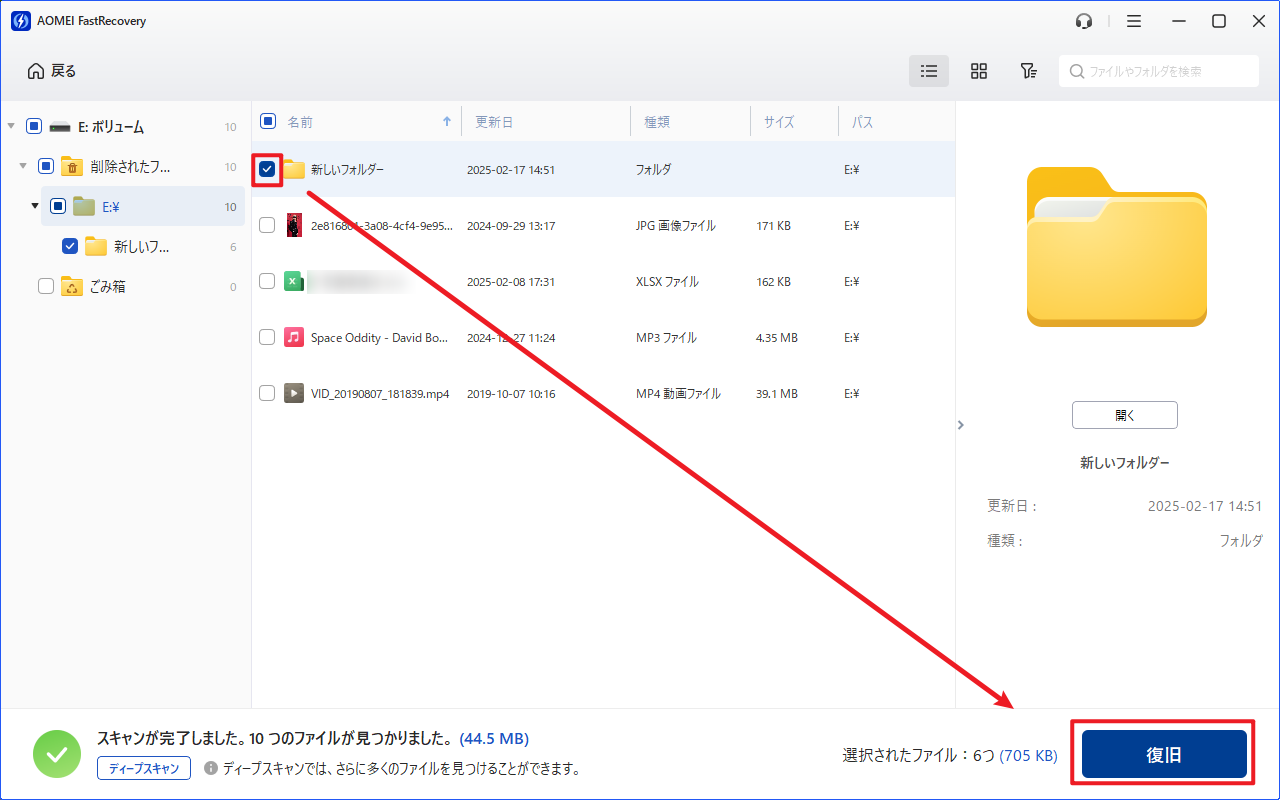The width and height of the screenshot is (1280, 800).
Task: Click the ごみ箱 recycle bin folder icon
Action: 71,286
